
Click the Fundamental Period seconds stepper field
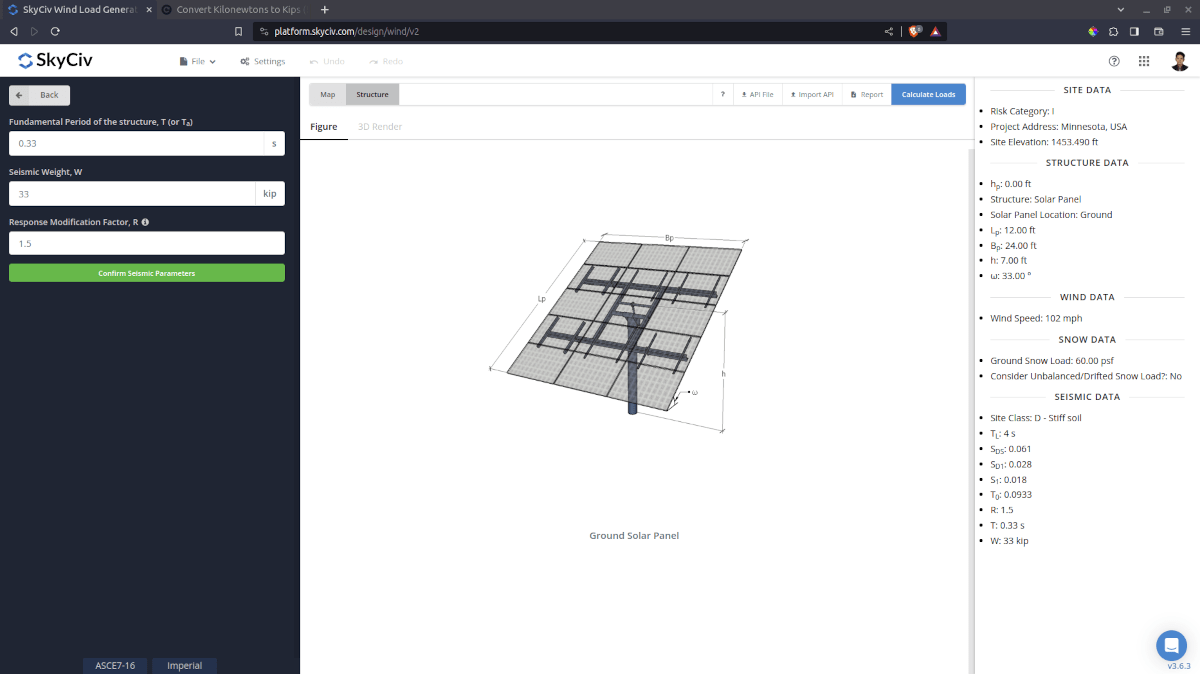click(272, 143)
